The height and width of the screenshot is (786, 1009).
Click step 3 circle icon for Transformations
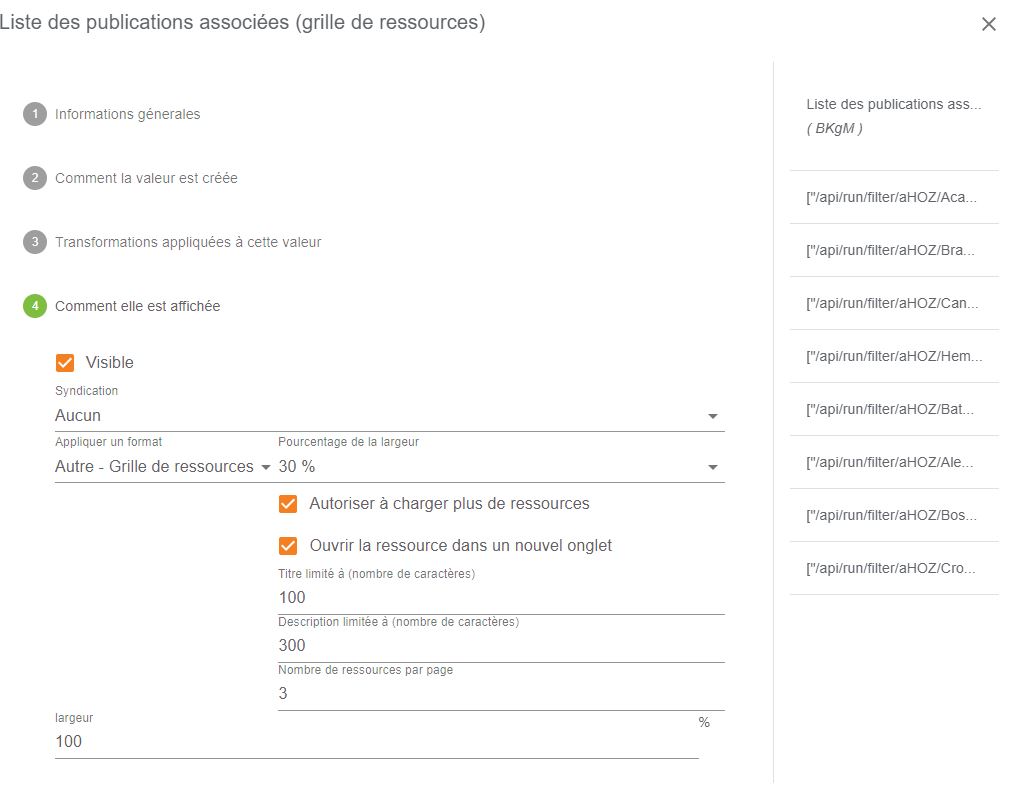coord(35,242)
